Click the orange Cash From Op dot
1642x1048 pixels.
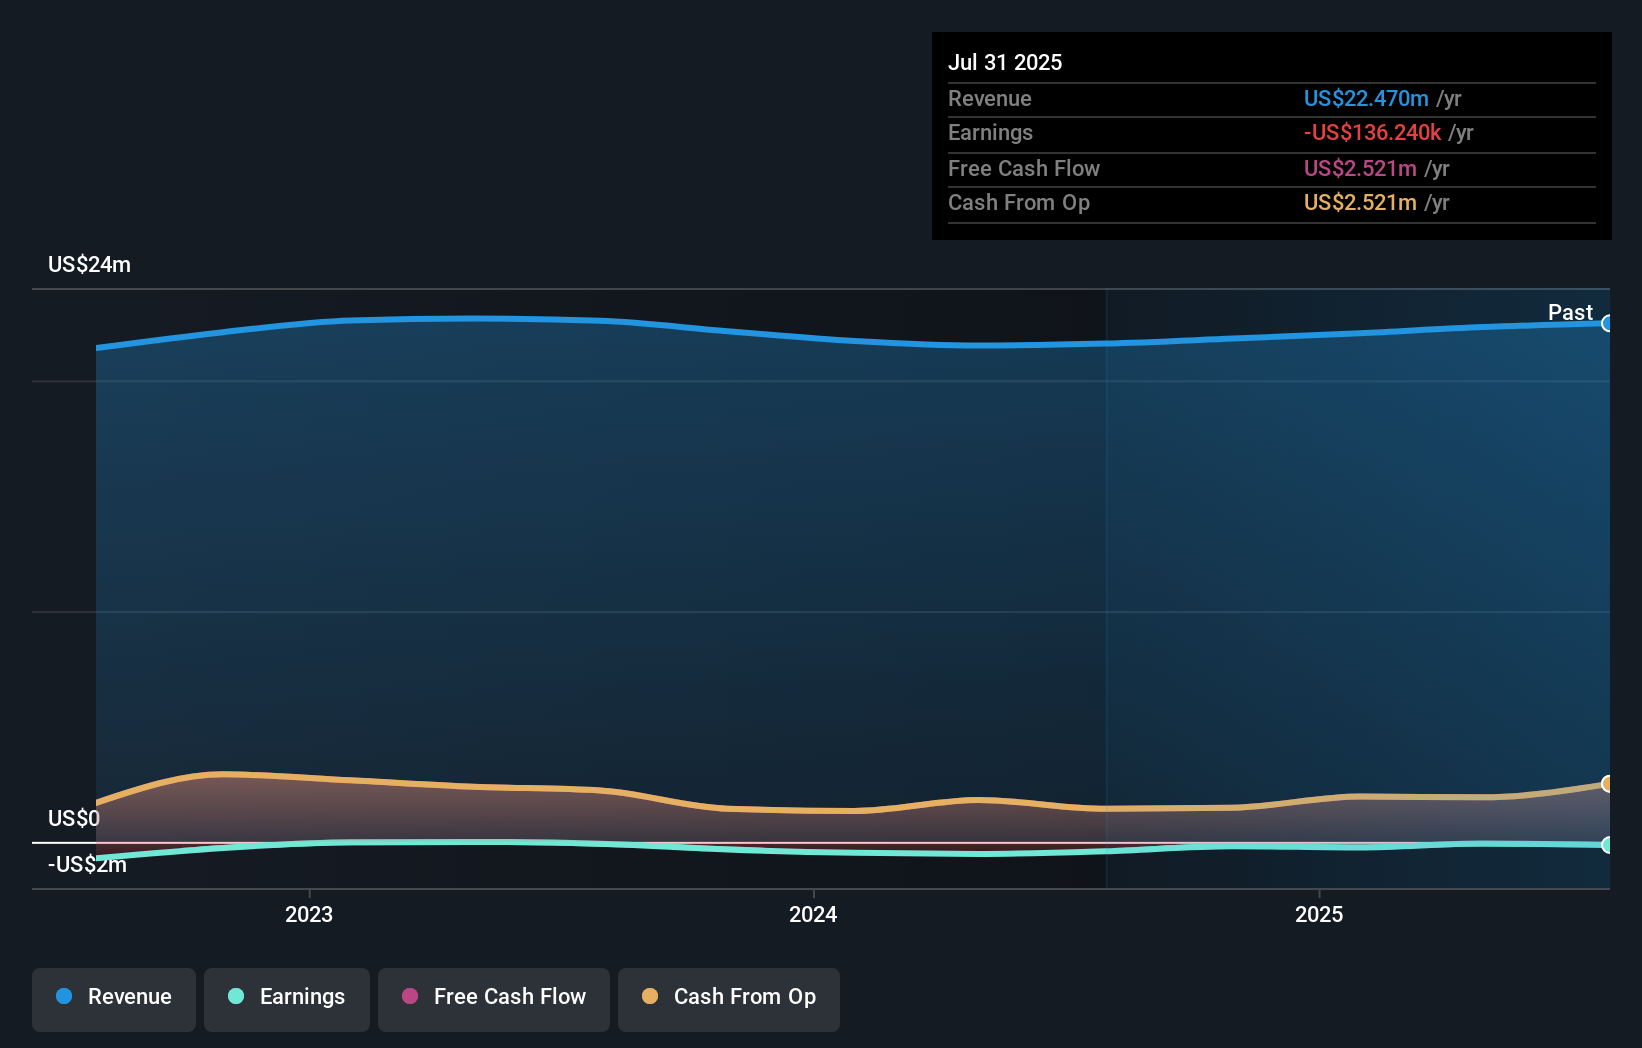tap(650, 996)
